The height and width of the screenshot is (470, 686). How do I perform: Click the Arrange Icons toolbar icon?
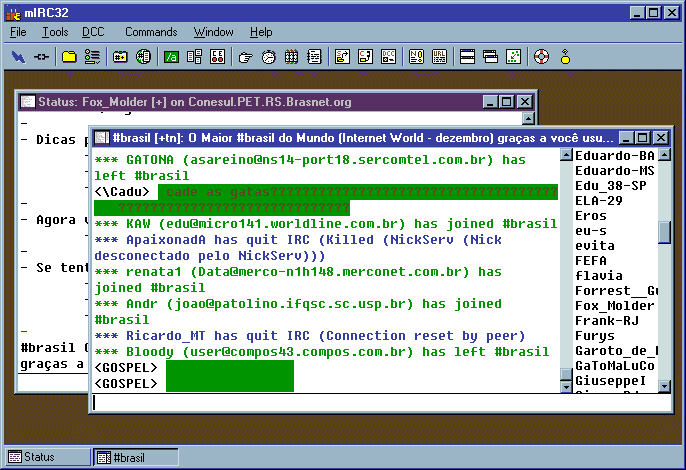(514, 57)
